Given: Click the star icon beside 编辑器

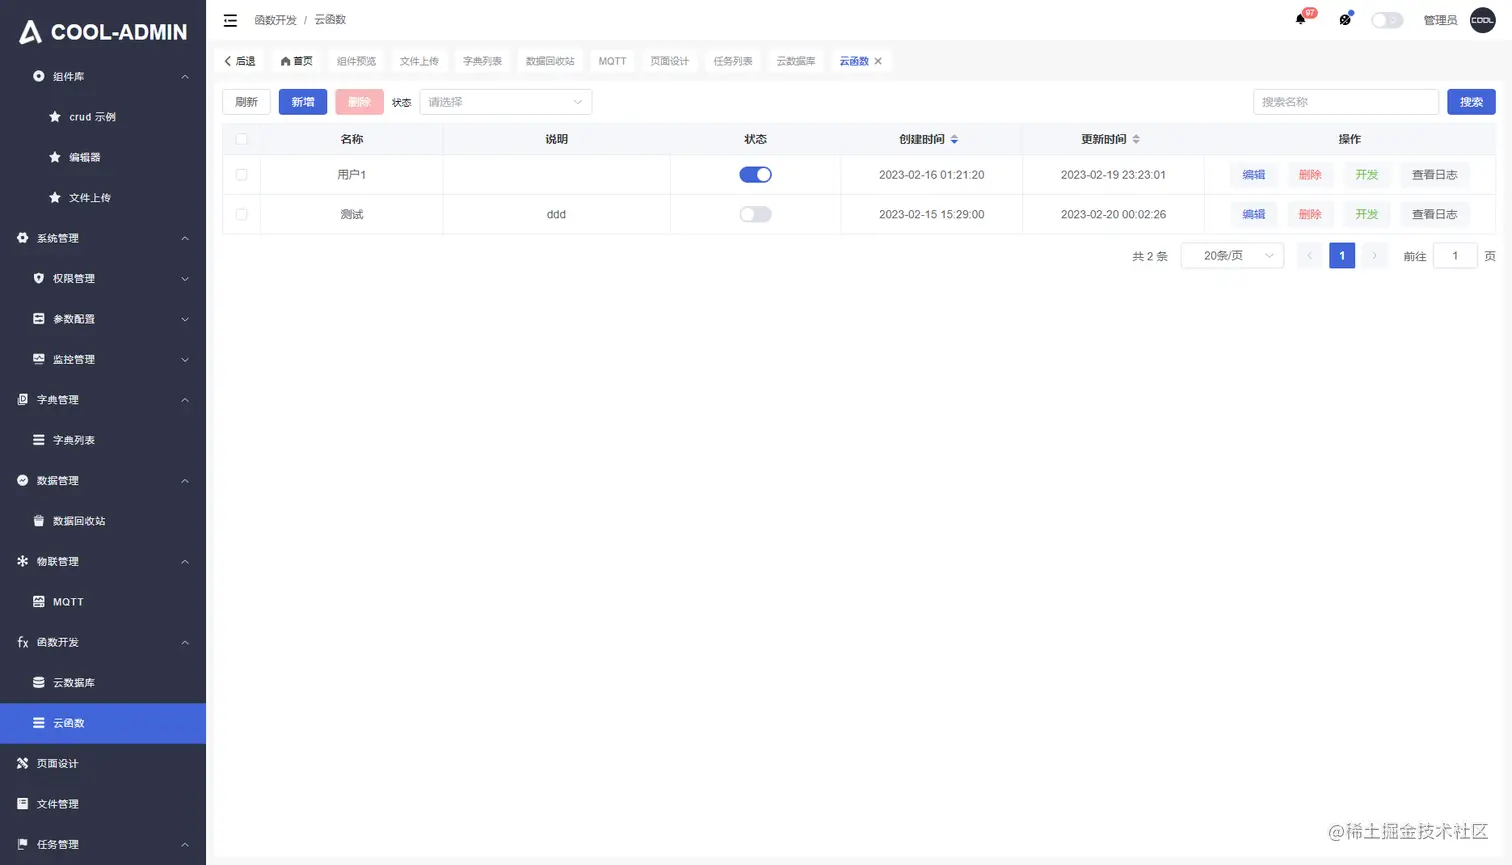Looking at the screenshot, I should pyautogui.click(x=55, y=157).
